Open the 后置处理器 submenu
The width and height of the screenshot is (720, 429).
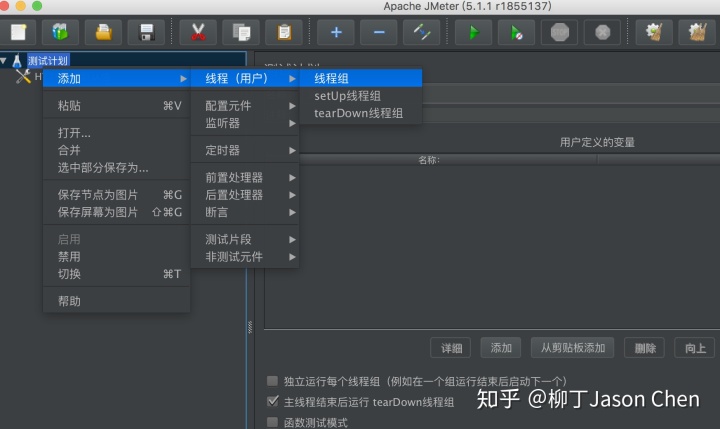[x=245, y=195]
